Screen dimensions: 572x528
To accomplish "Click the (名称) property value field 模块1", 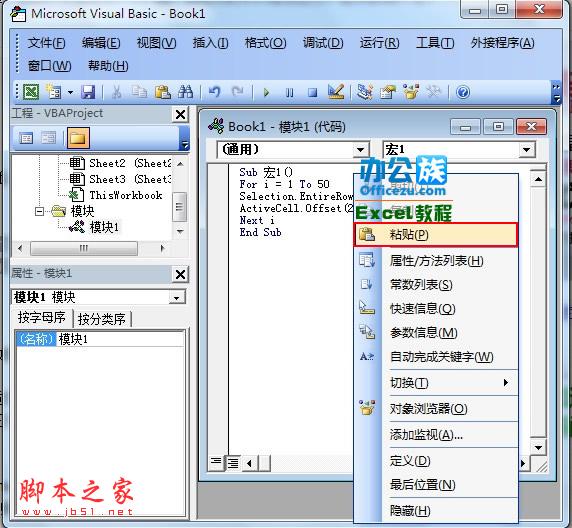I will 120,339.
